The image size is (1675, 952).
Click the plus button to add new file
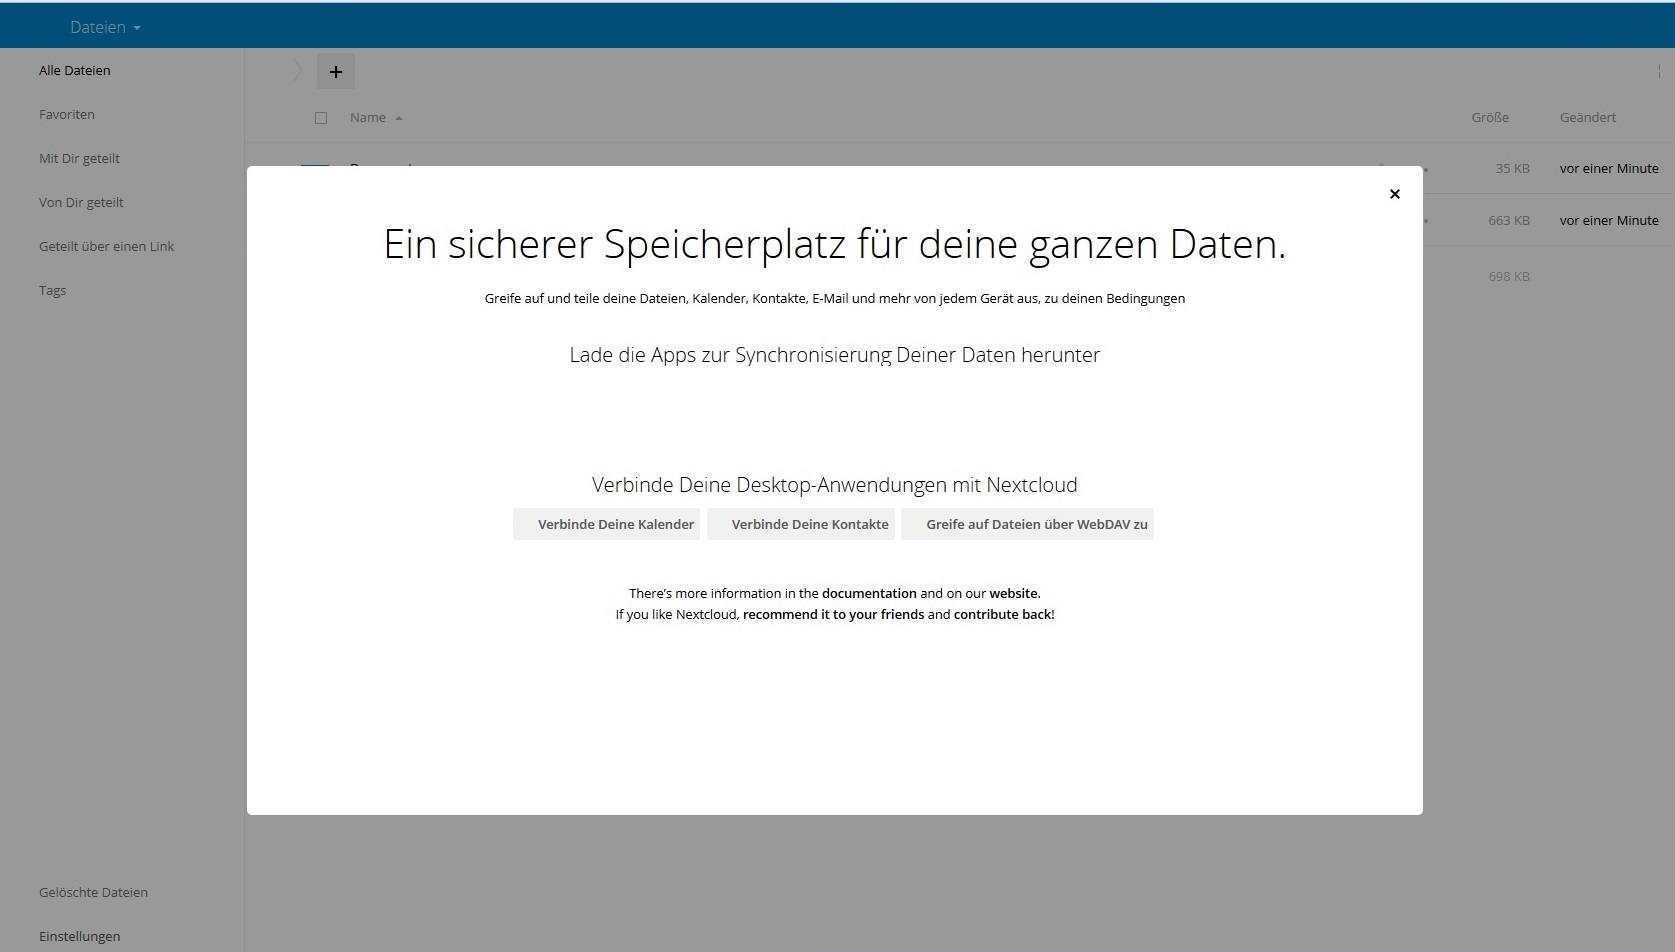tap(336, 72)
